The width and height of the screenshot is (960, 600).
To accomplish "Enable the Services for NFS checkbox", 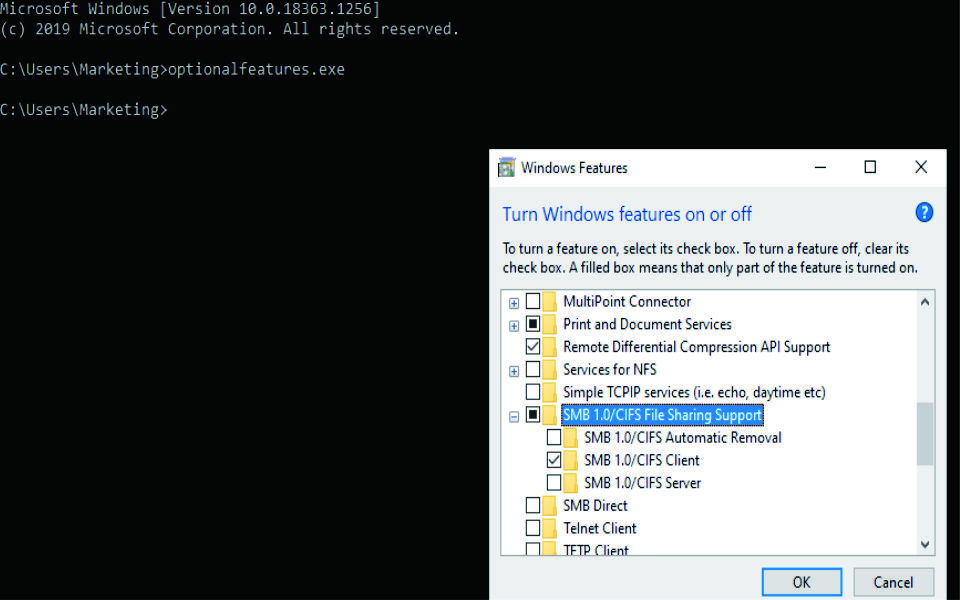I will 533,369.
